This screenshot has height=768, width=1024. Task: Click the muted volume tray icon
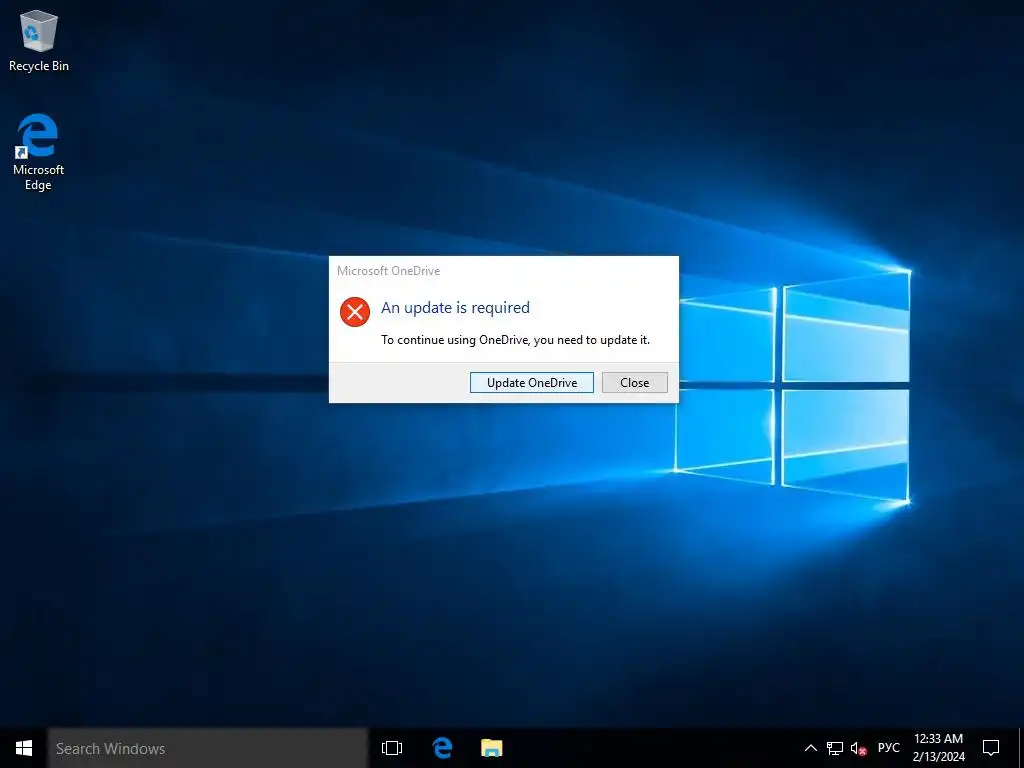pos(858,748)
